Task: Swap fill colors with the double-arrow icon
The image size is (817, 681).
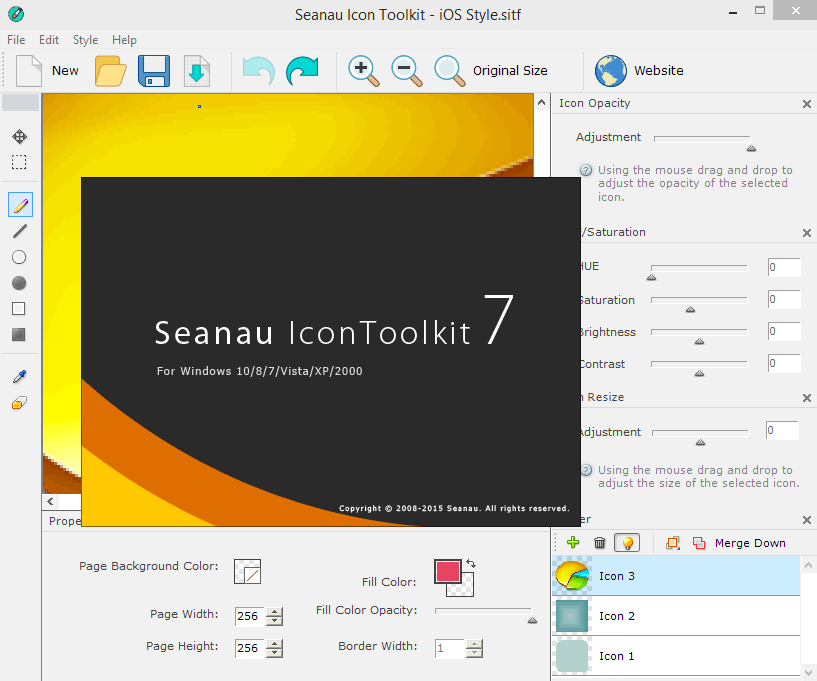Action: pos(471,563)
